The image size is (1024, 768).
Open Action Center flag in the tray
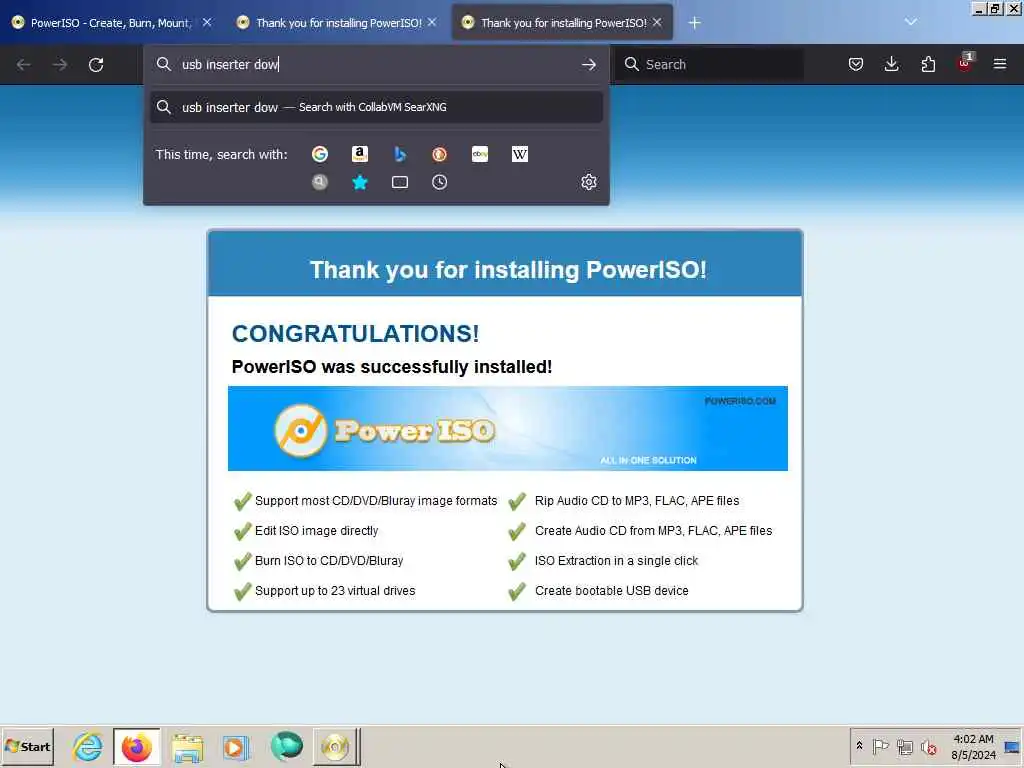(x=880, y=746)
